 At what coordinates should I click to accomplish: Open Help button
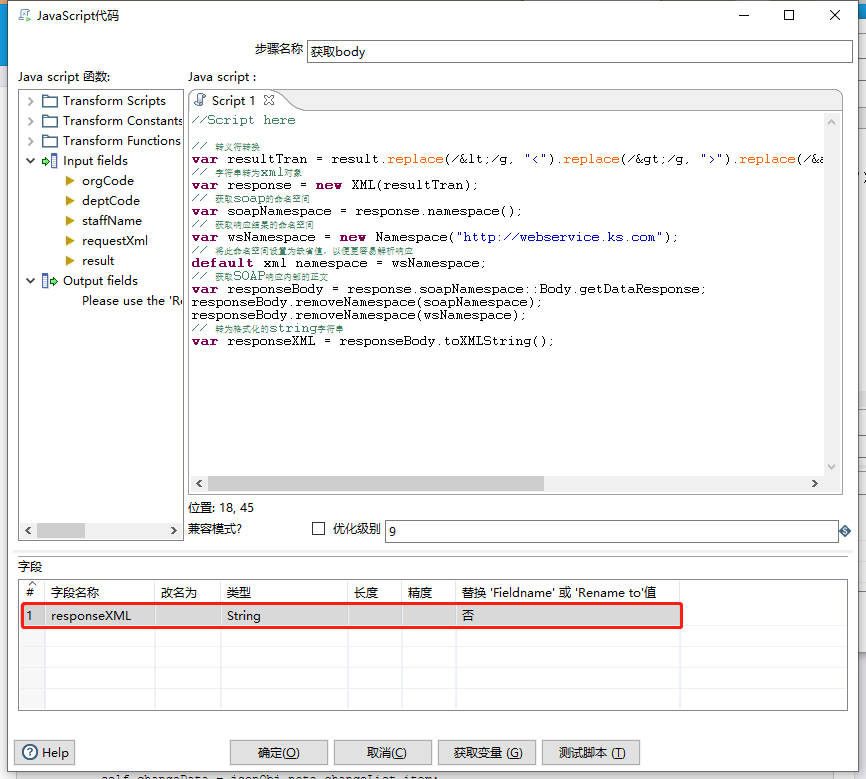(45, 752)
